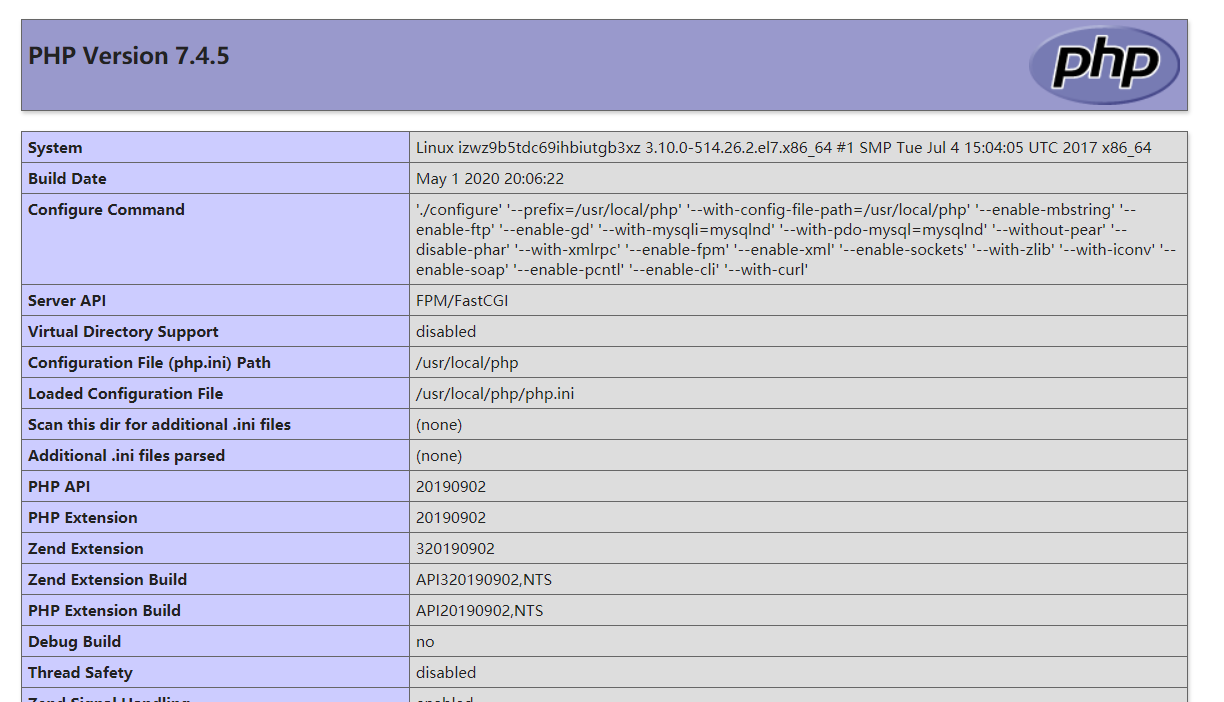
Task: Click Configuration File (php.ini) Path label
Action: (x=149, y=363)
